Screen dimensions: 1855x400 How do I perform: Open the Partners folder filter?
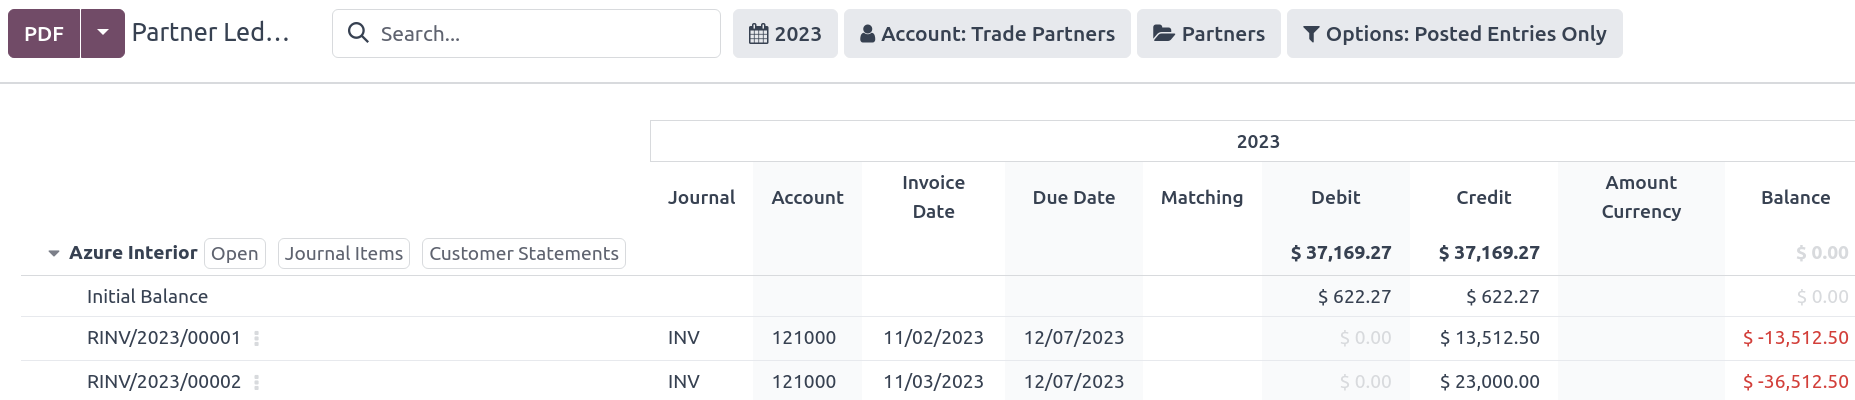pos(1208,34)
